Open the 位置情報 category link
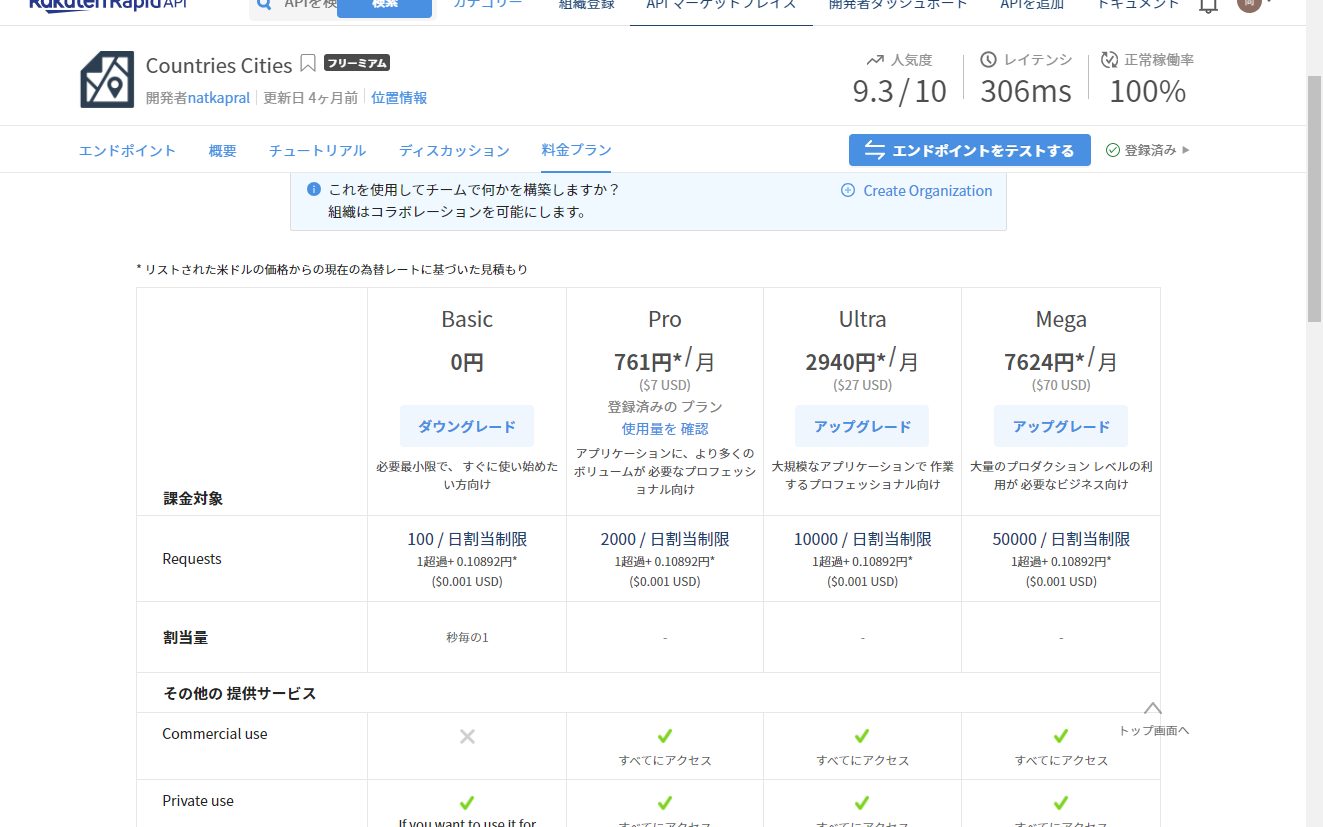This screenshot has height=827, width=1323. pos(399,97)
